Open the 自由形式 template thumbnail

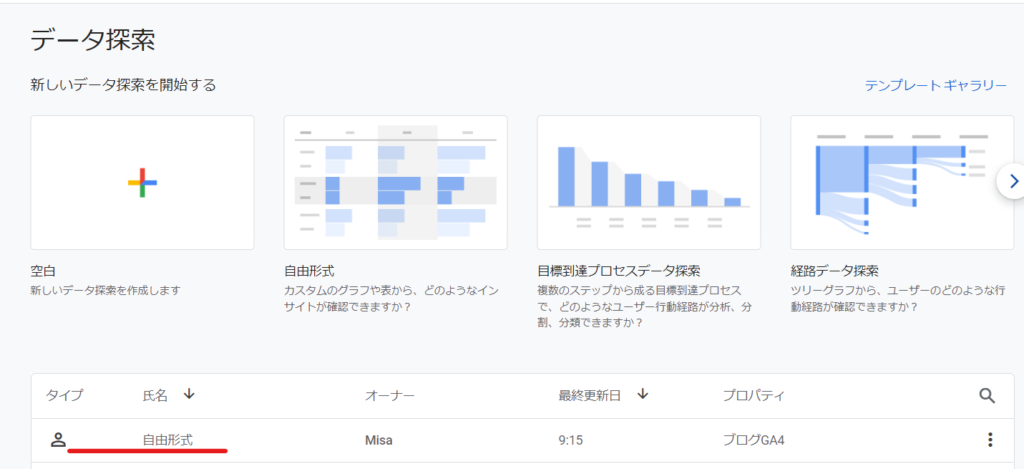pos(395,182)
